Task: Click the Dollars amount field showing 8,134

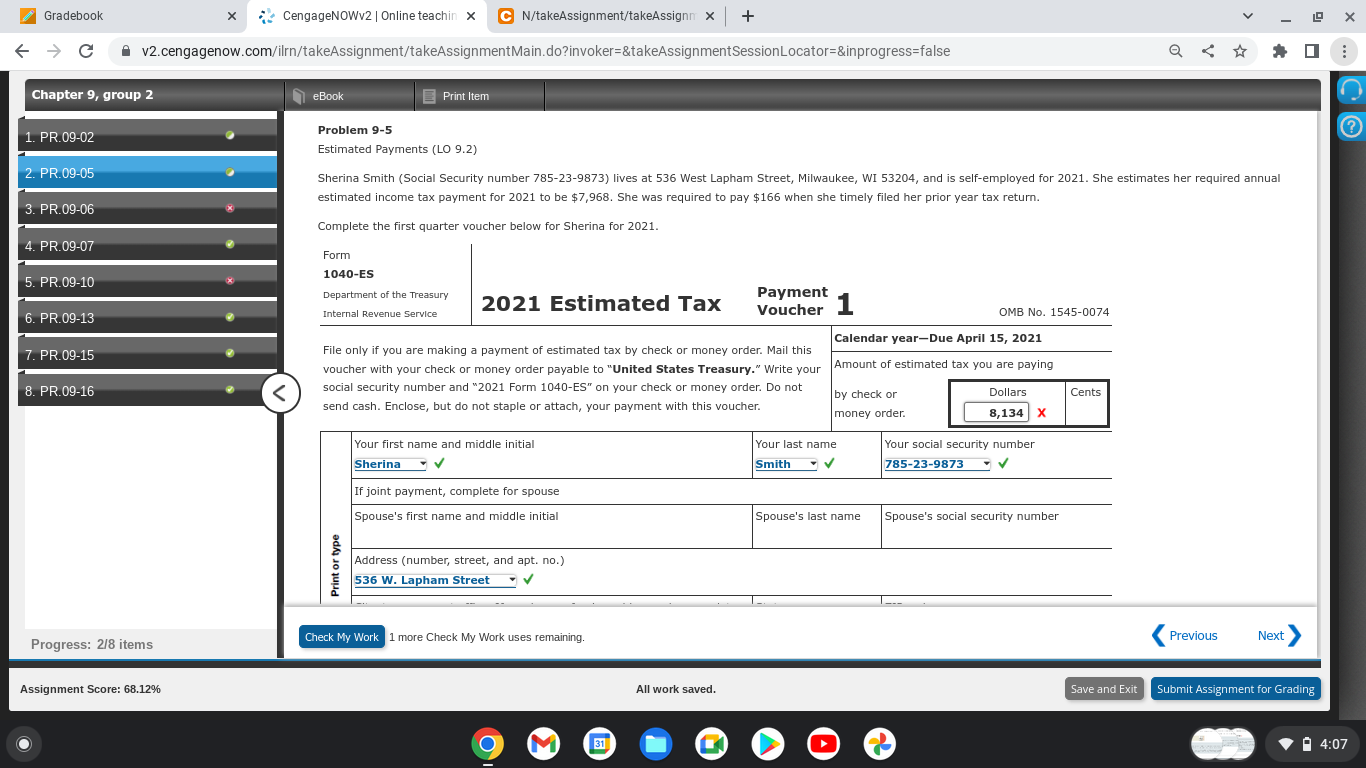Action: click(x=996, y=412)
